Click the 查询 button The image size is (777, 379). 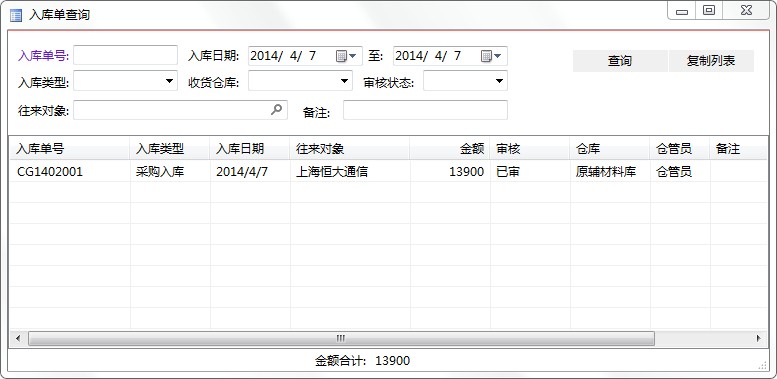620,61
